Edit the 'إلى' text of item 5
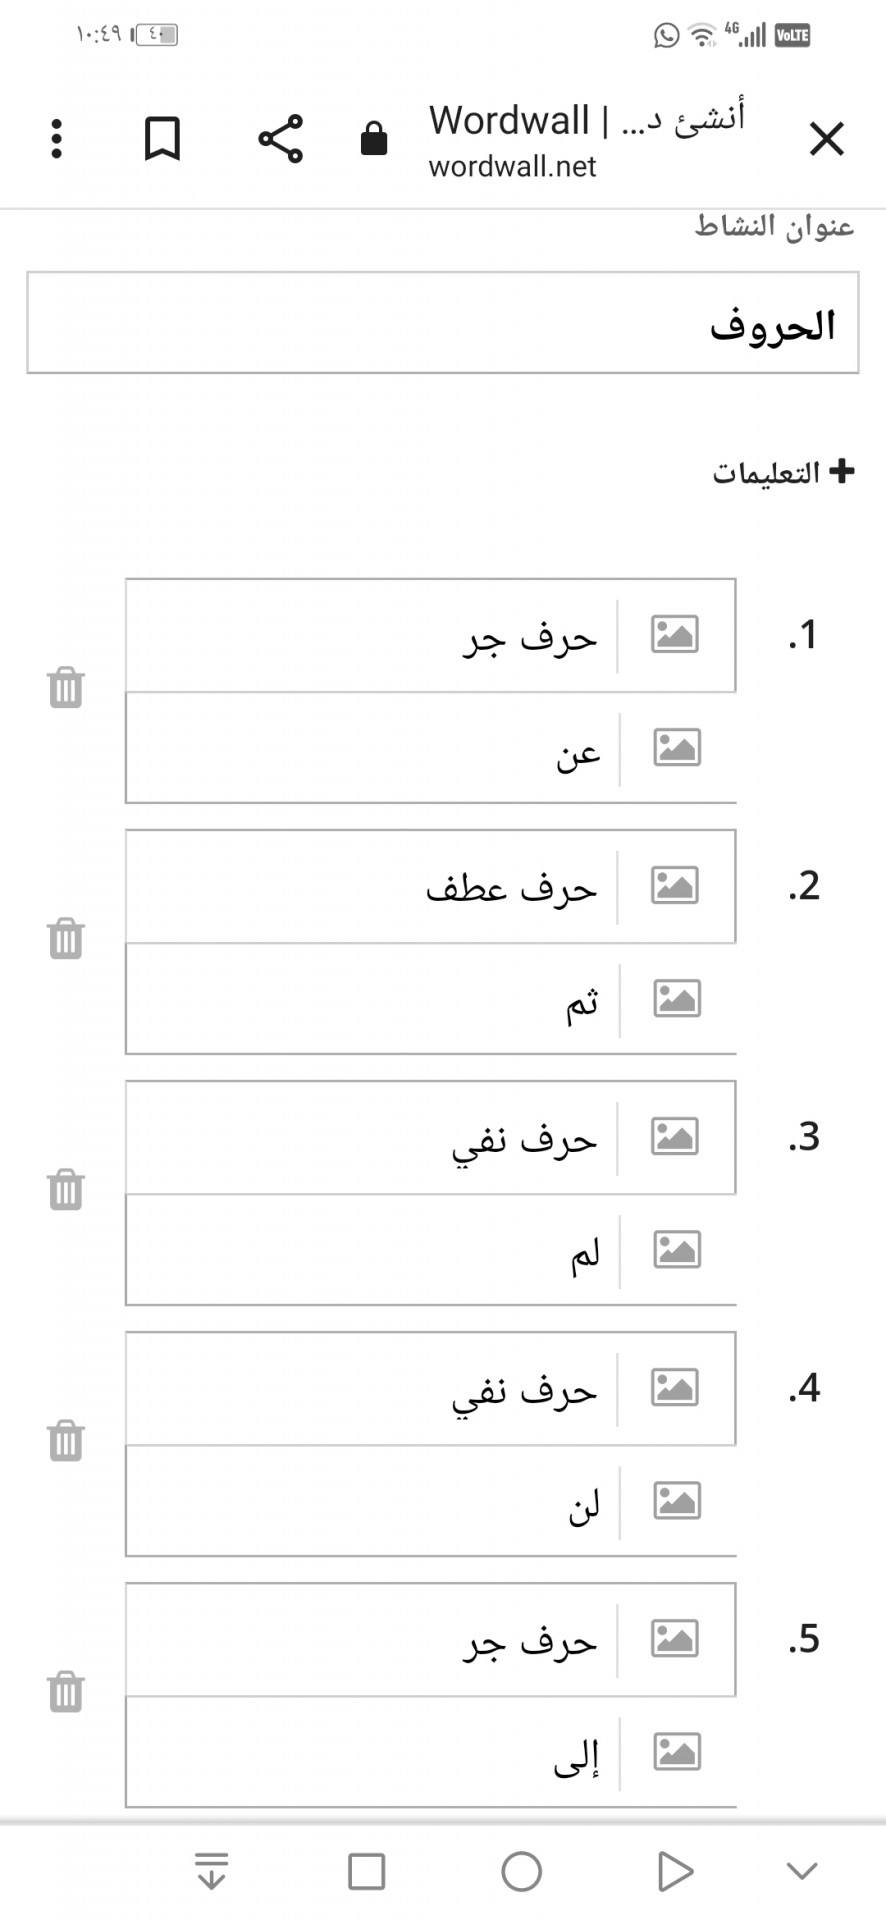 (x=373, y=1752)
